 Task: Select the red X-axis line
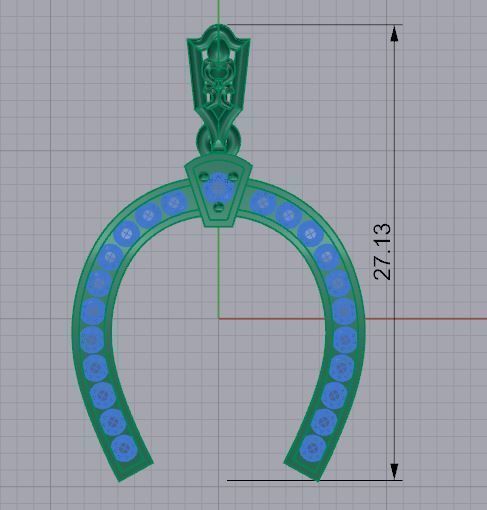tap(353, 319)
